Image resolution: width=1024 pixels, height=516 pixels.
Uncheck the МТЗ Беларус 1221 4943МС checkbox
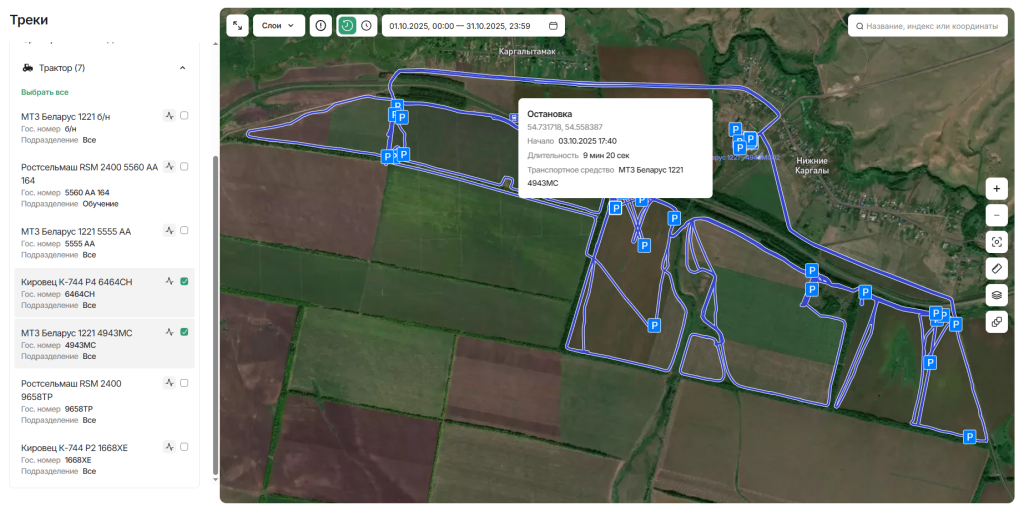(184, 331)
